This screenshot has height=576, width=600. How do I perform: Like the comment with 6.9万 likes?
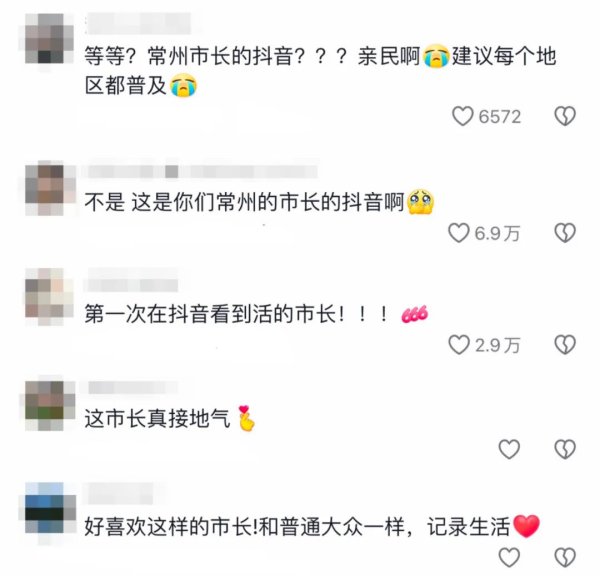tap(458, 233)
